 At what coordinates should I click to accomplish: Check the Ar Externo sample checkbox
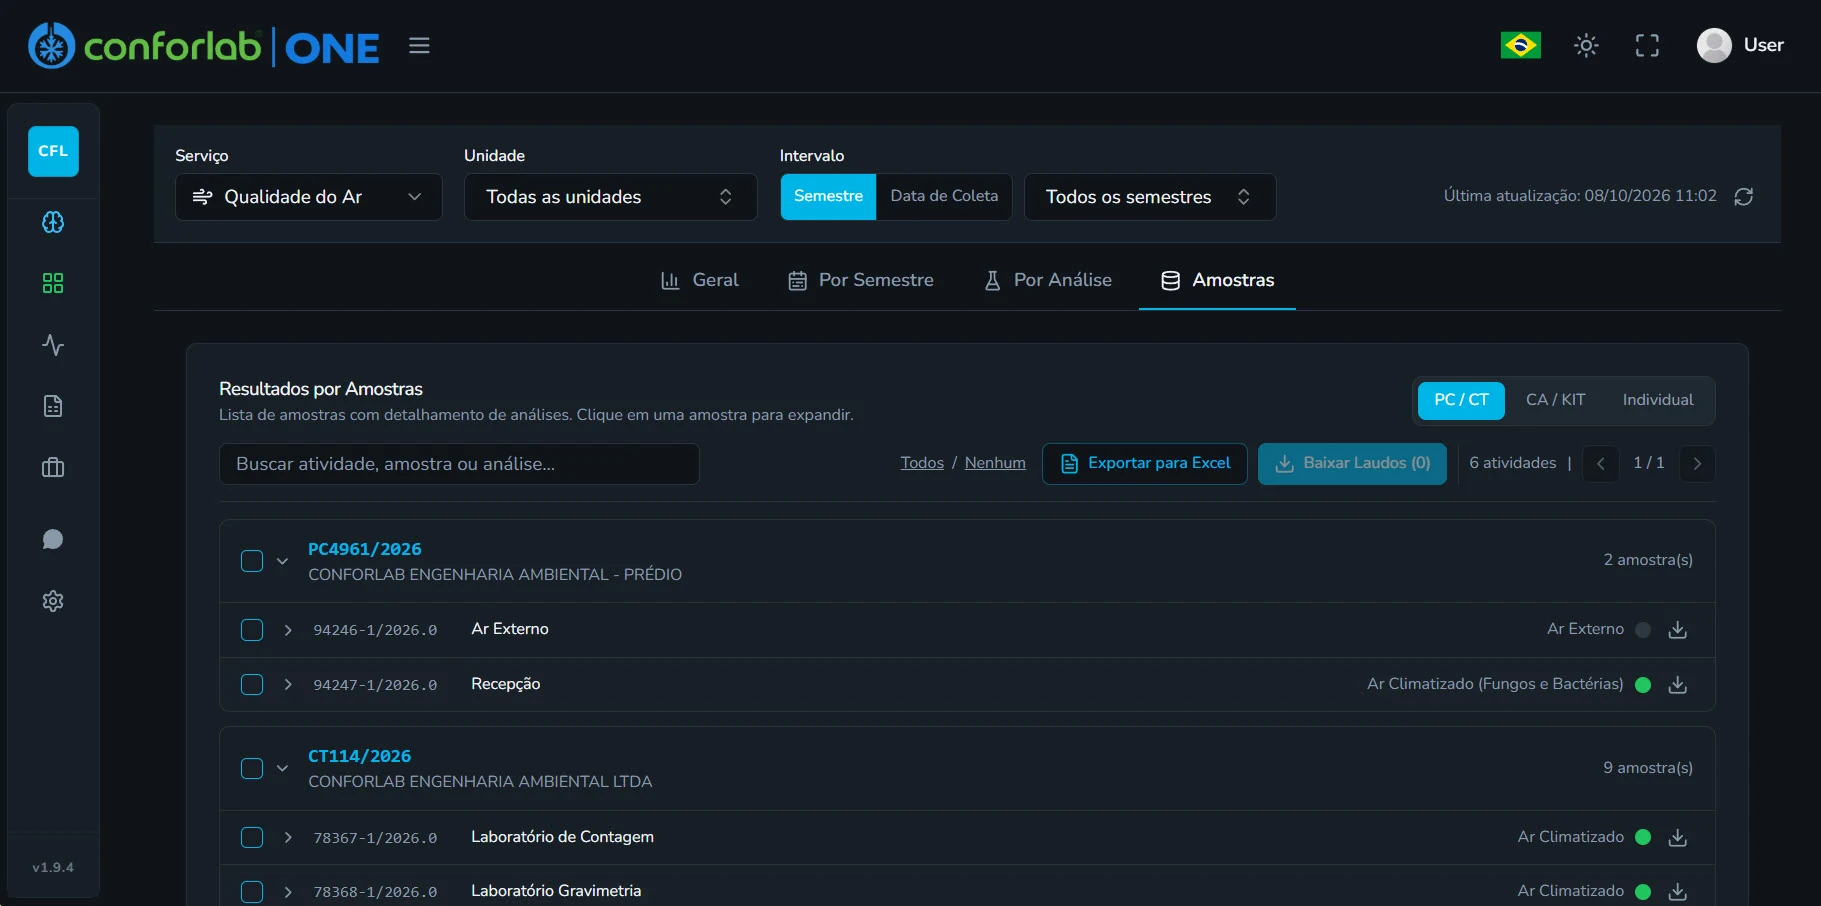[252, 630]
